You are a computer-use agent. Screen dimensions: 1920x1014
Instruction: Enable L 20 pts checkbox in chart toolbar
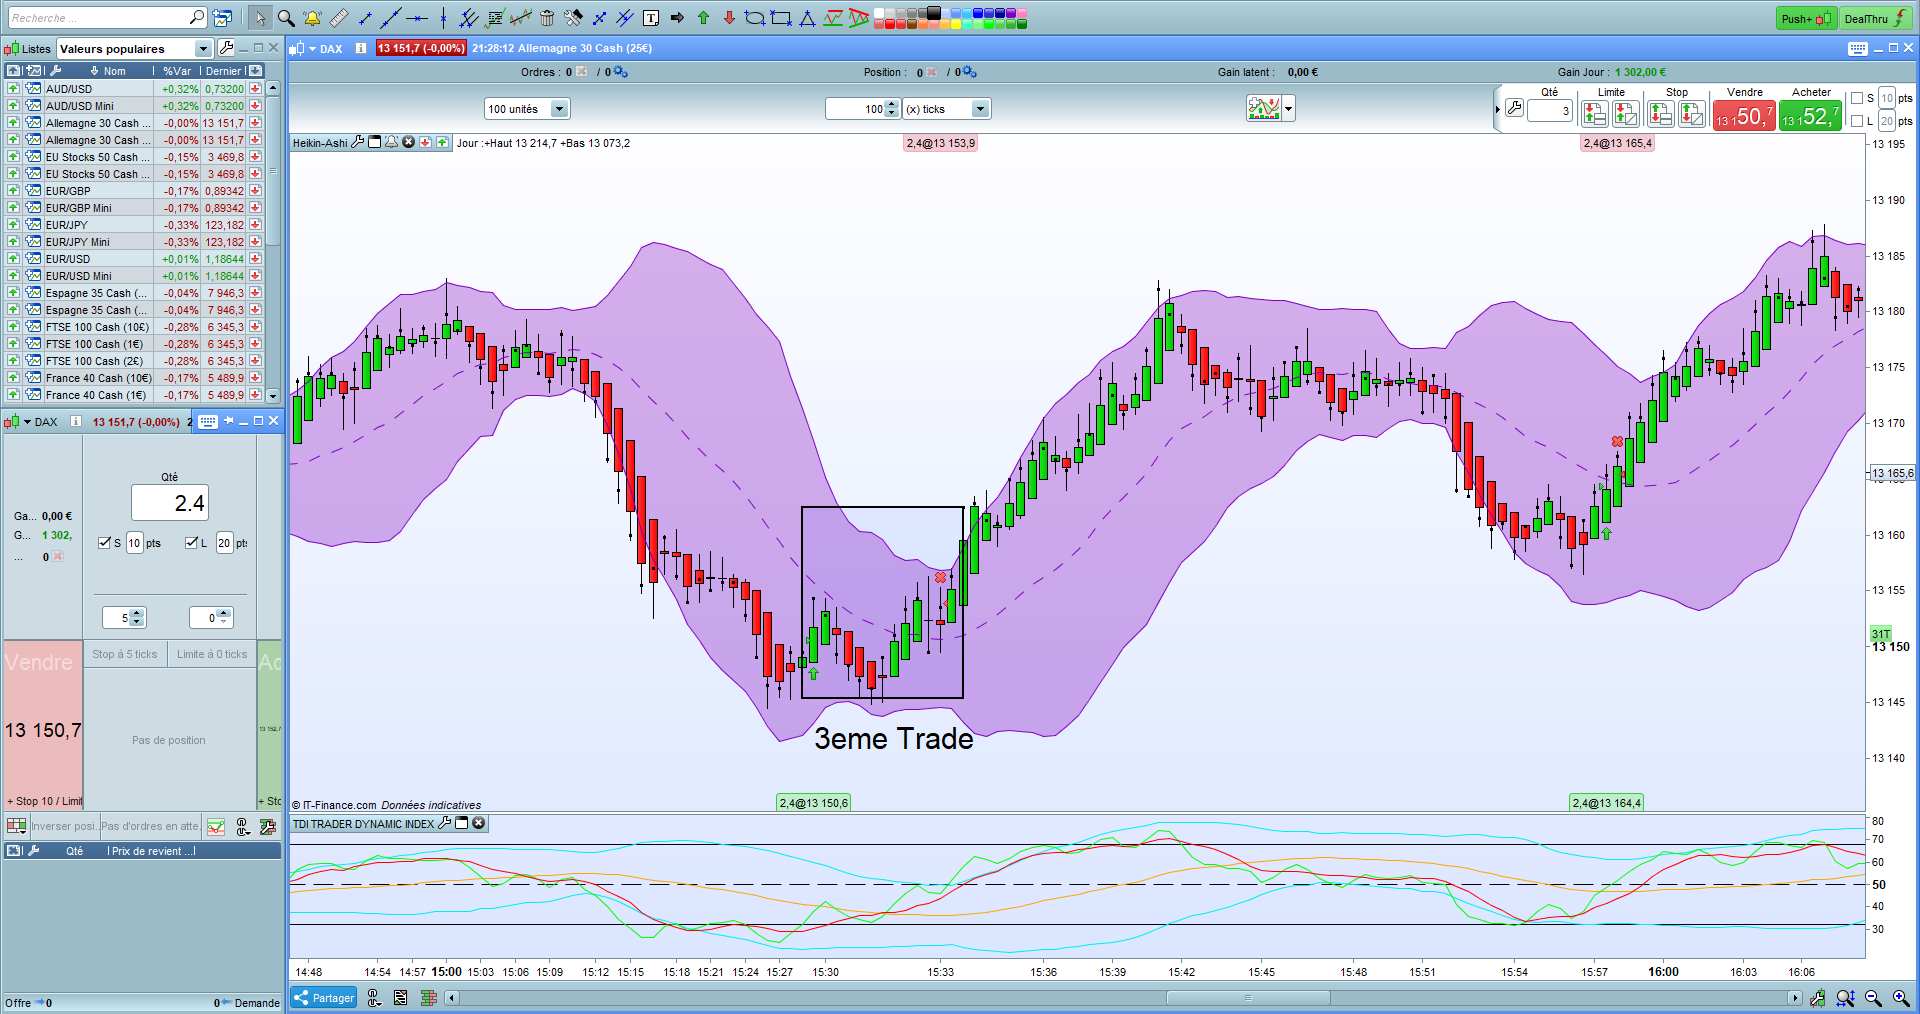(x=1857, y=121)
